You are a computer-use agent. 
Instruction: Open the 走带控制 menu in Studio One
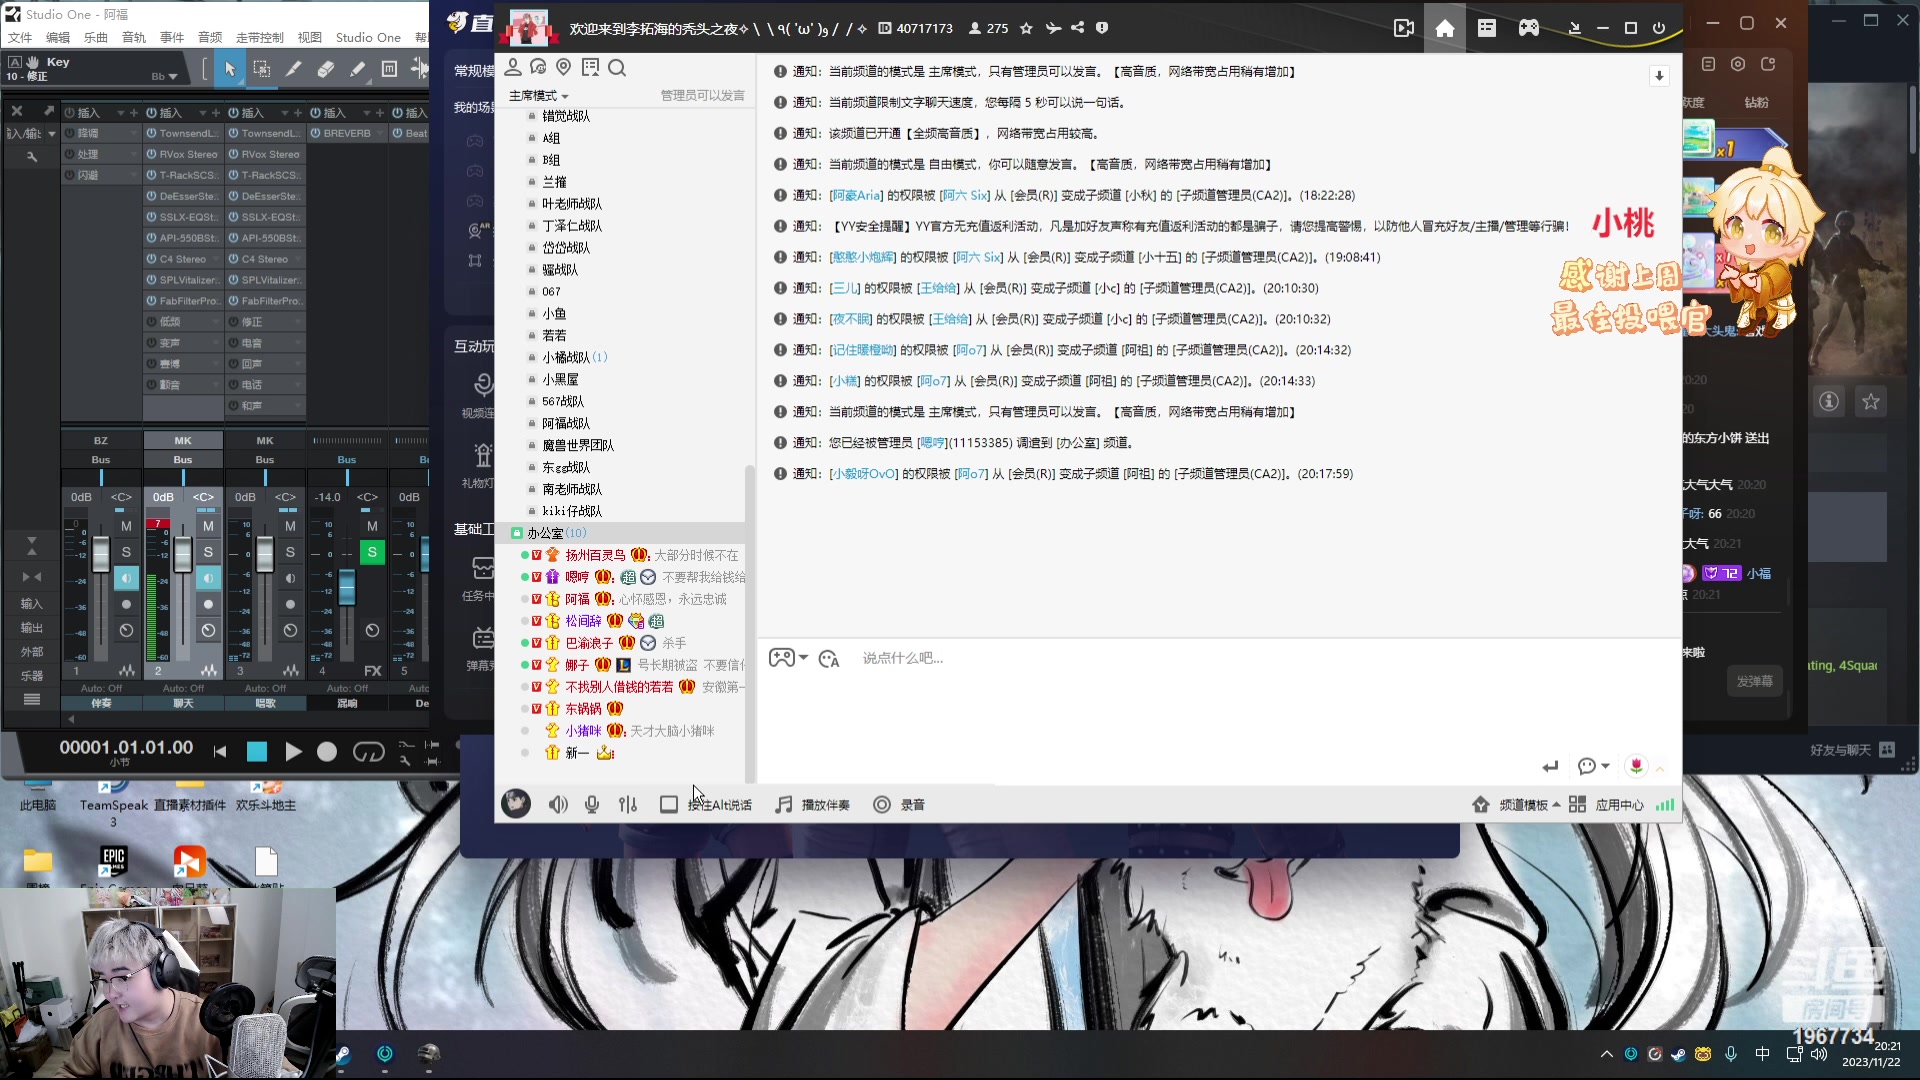pos(260,37)
